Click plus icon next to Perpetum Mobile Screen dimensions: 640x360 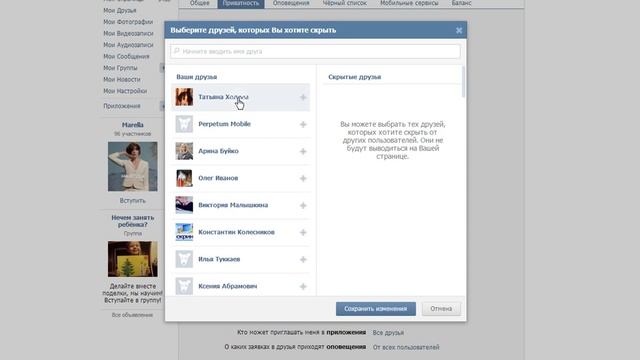303,124
